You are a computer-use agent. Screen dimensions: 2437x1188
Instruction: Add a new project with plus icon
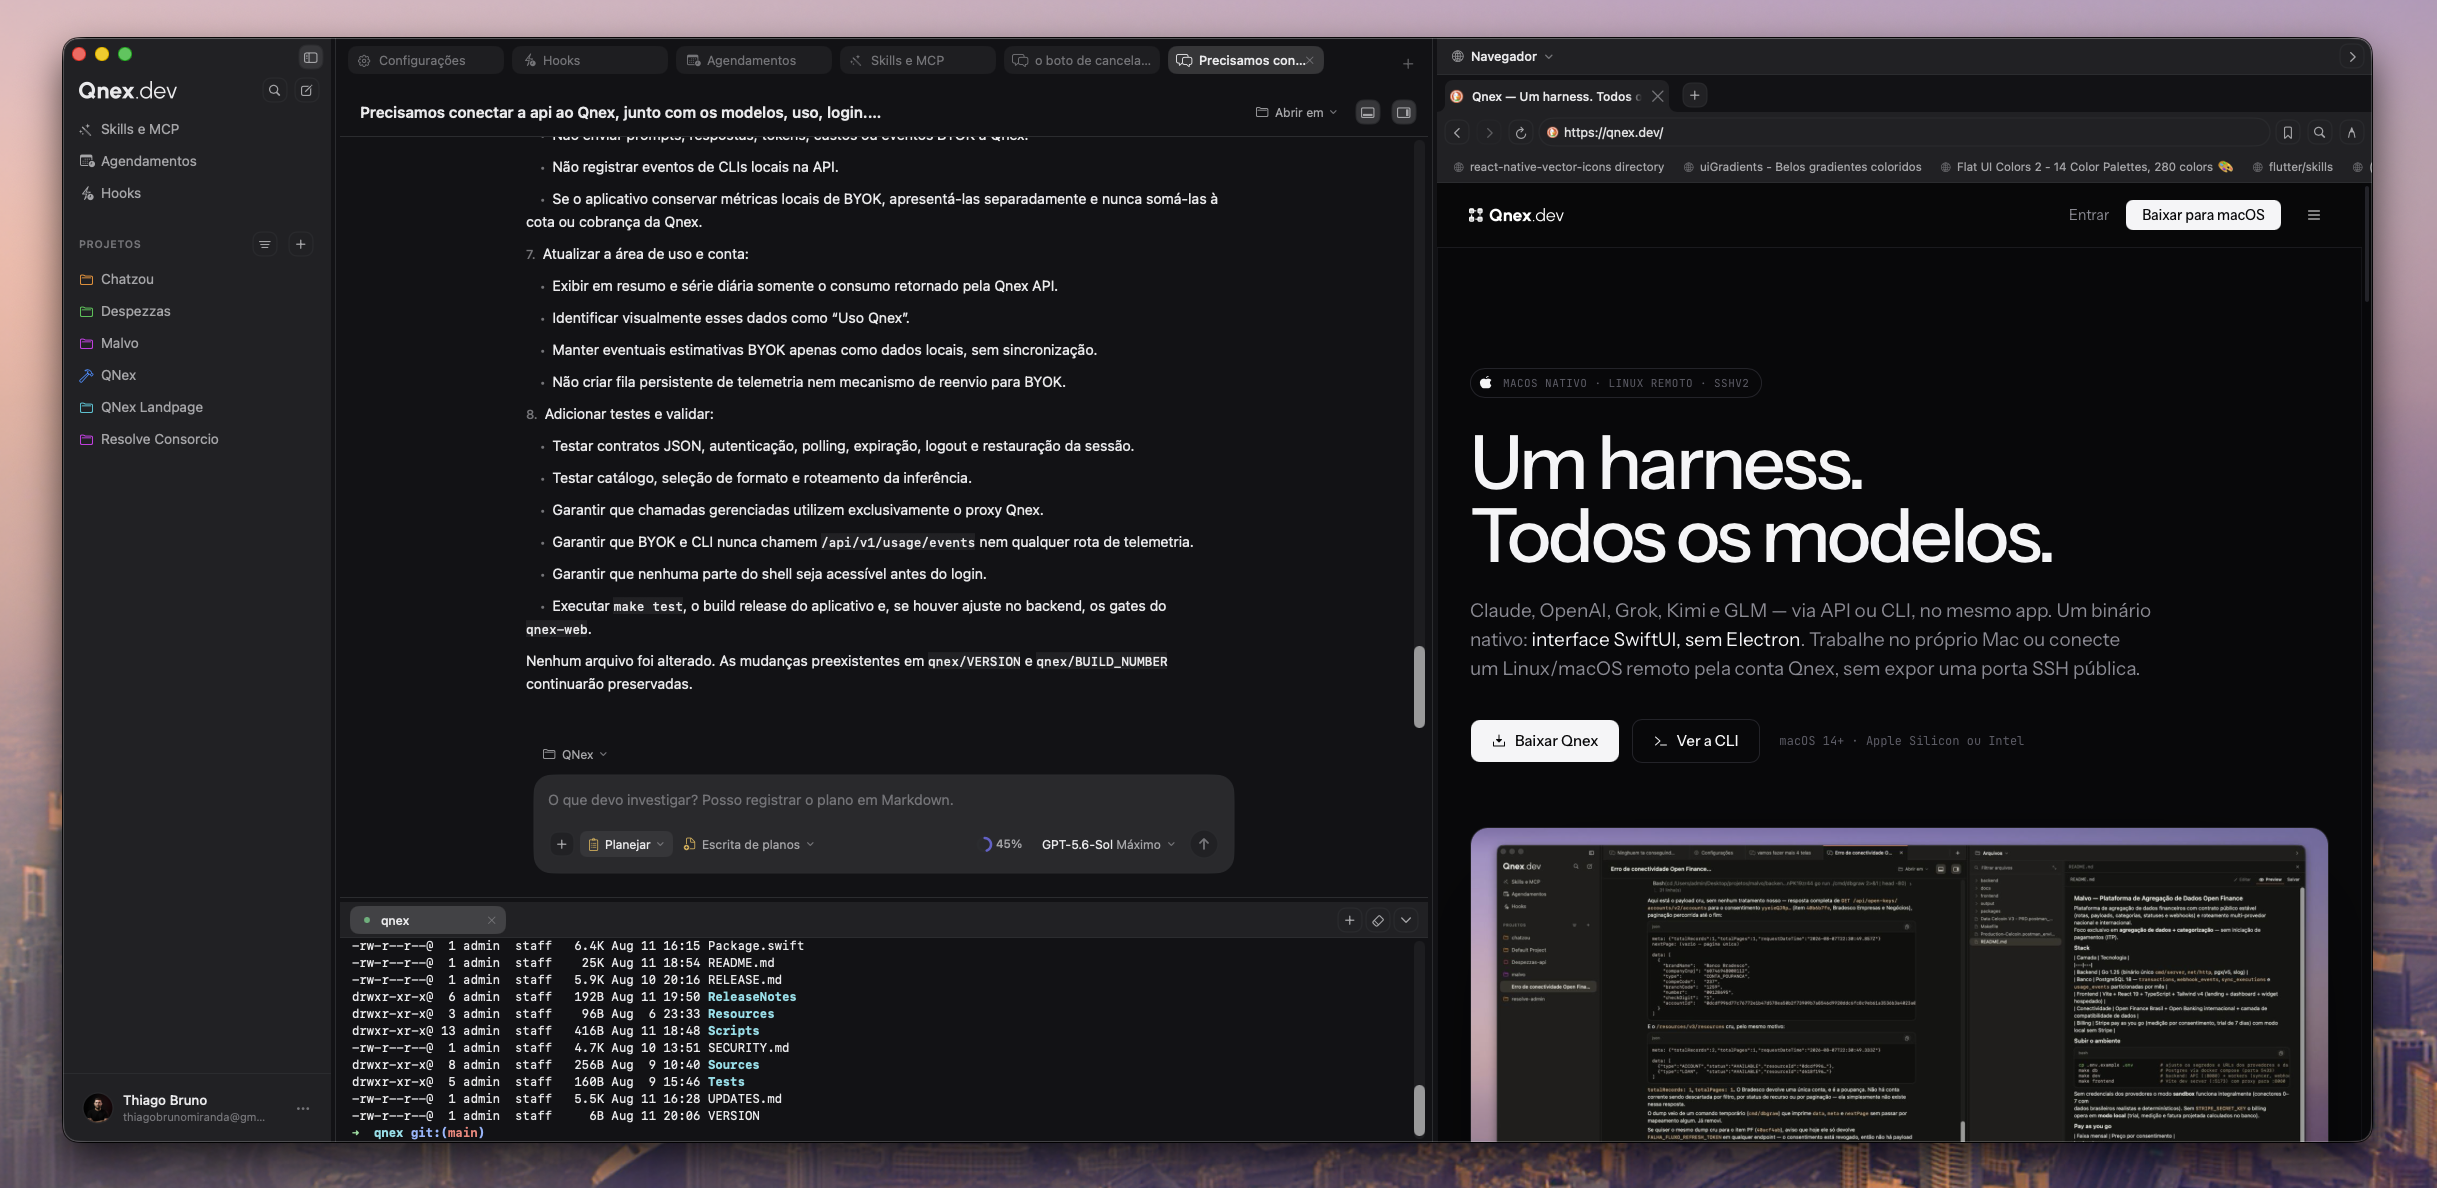pyautogui.click(x=300, y=244)
